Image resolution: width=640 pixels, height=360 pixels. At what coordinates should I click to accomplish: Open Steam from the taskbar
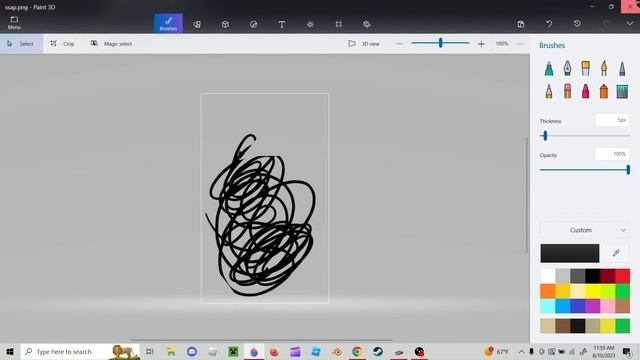[378, 351]
